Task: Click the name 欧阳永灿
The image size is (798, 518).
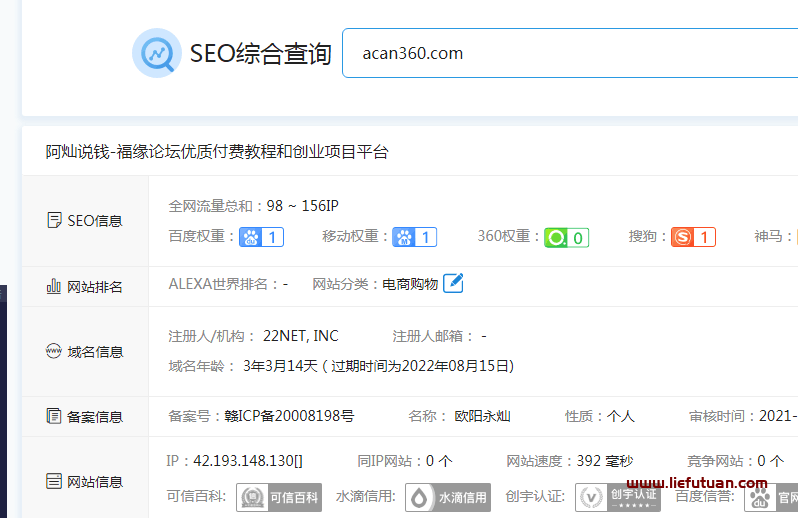Action: tap(482, 416)
